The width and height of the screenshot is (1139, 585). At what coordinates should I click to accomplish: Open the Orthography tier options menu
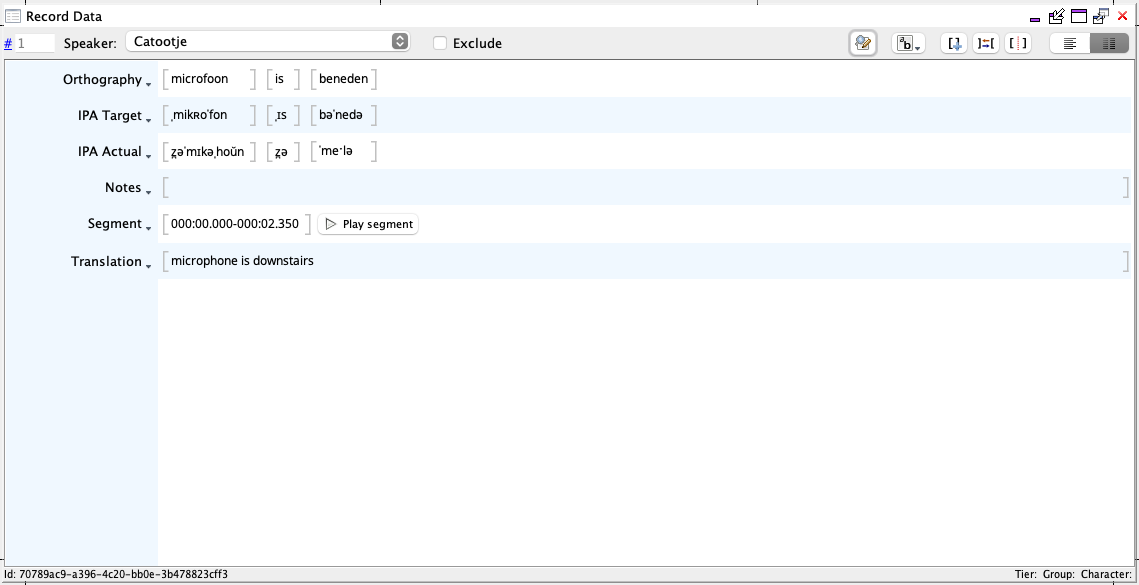149,82
